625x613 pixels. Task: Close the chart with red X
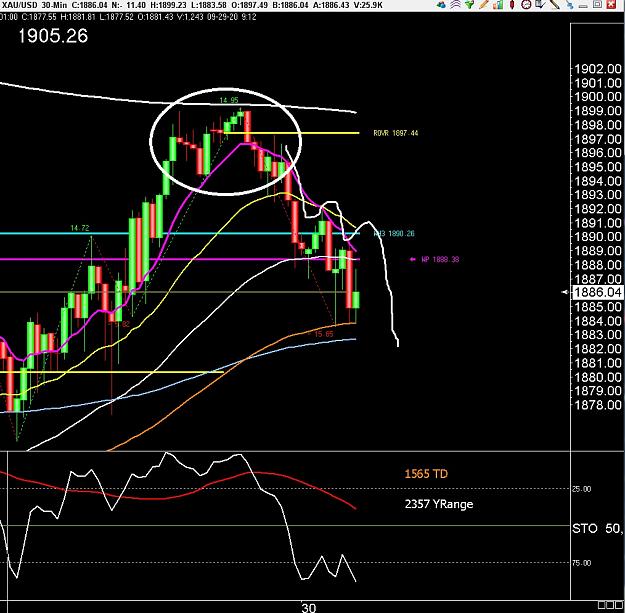[612, 4]
